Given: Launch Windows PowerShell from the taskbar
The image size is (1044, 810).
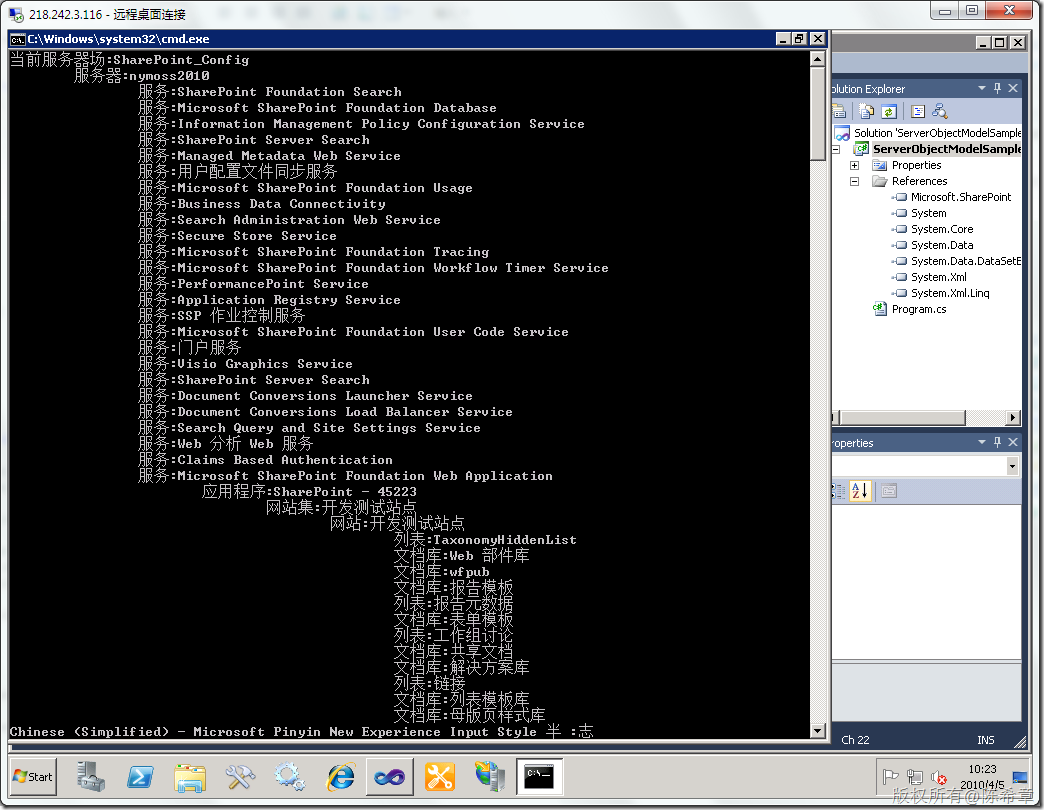Looking at the screenshot, I should 140,777.
